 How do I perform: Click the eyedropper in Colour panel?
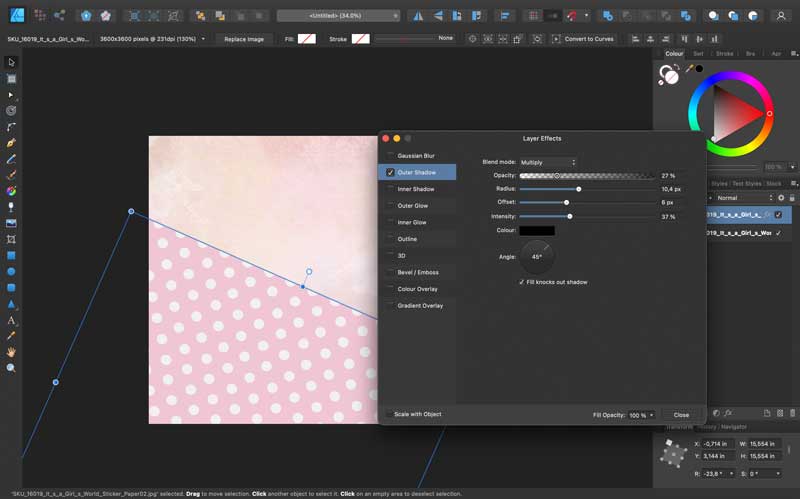click(689, 68)
